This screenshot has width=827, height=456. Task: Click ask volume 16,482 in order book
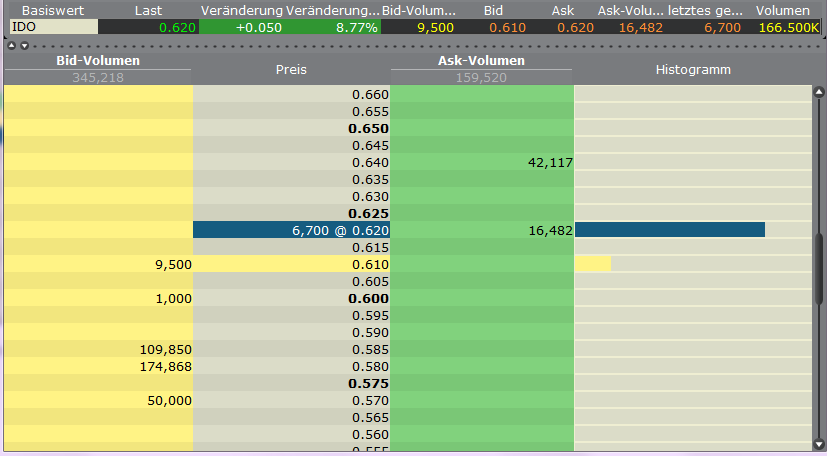(x=550, y=230)
